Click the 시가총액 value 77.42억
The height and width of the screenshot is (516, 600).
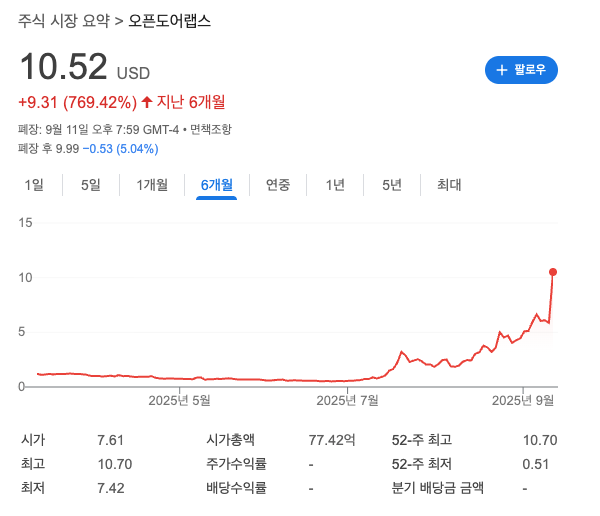click(x=332, y=440)
